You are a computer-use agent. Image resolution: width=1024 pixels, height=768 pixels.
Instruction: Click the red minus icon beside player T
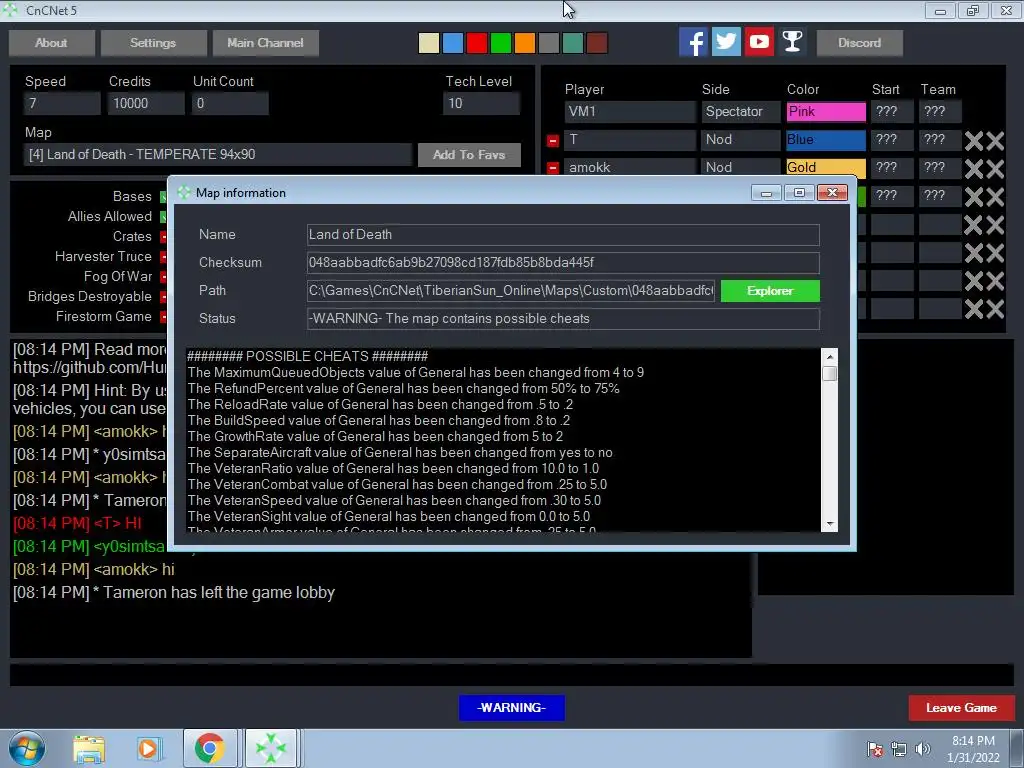[x=552, y=140]
